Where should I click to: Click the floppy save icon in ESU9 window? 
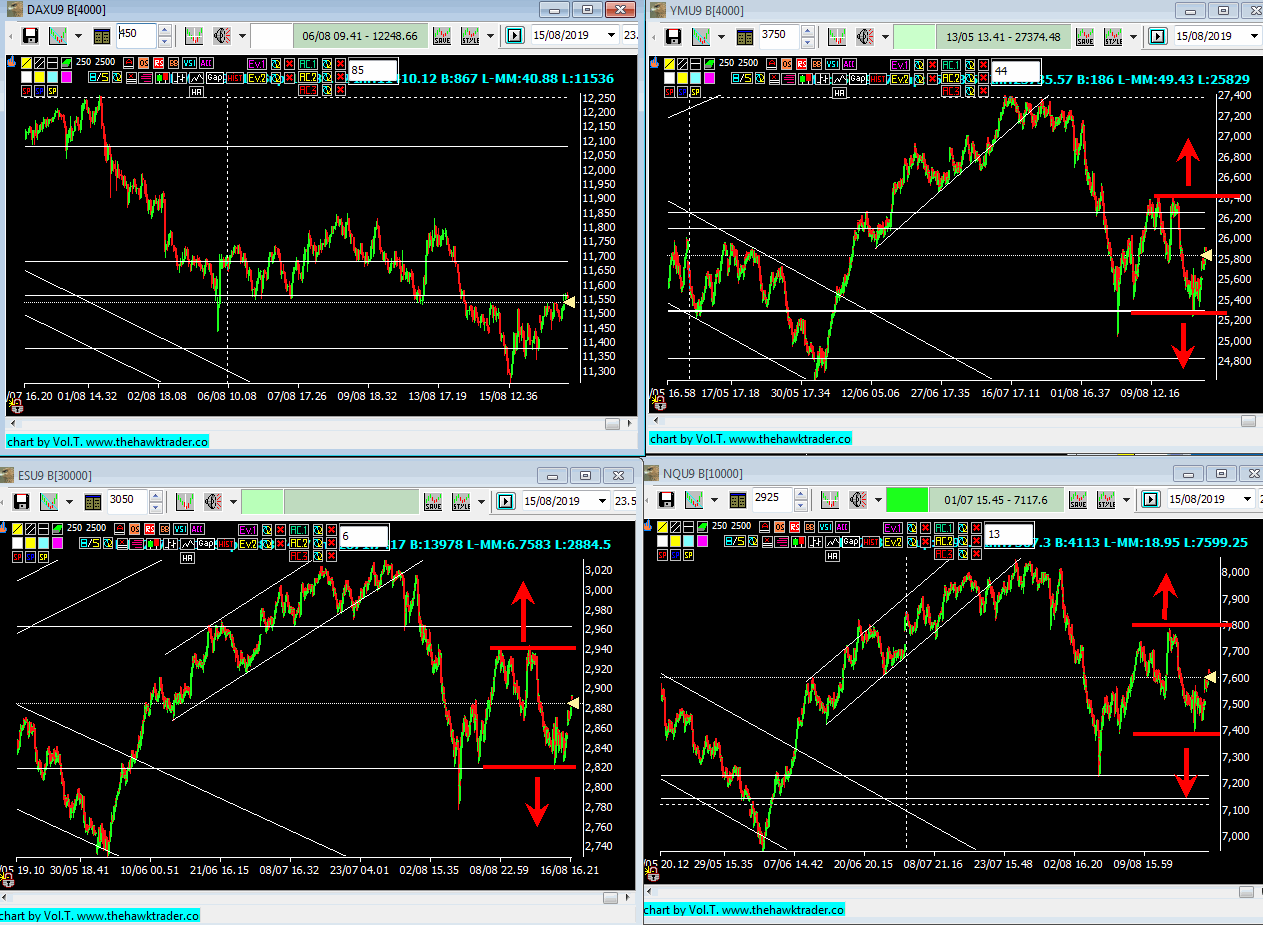click(23, 500)
